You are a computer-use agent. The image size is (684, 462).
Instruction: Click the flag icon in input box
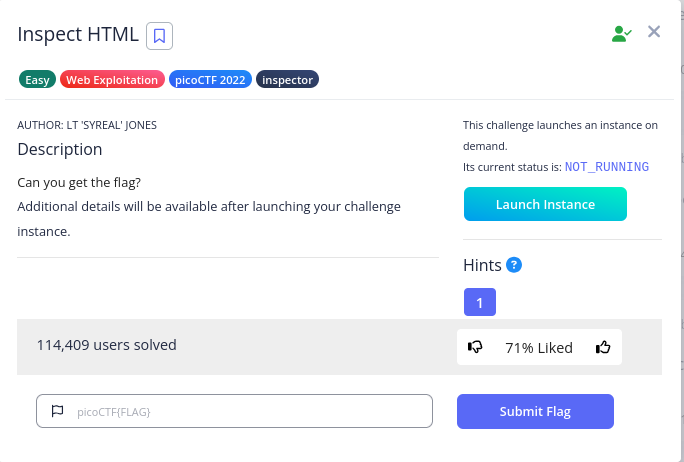point(57,411)
